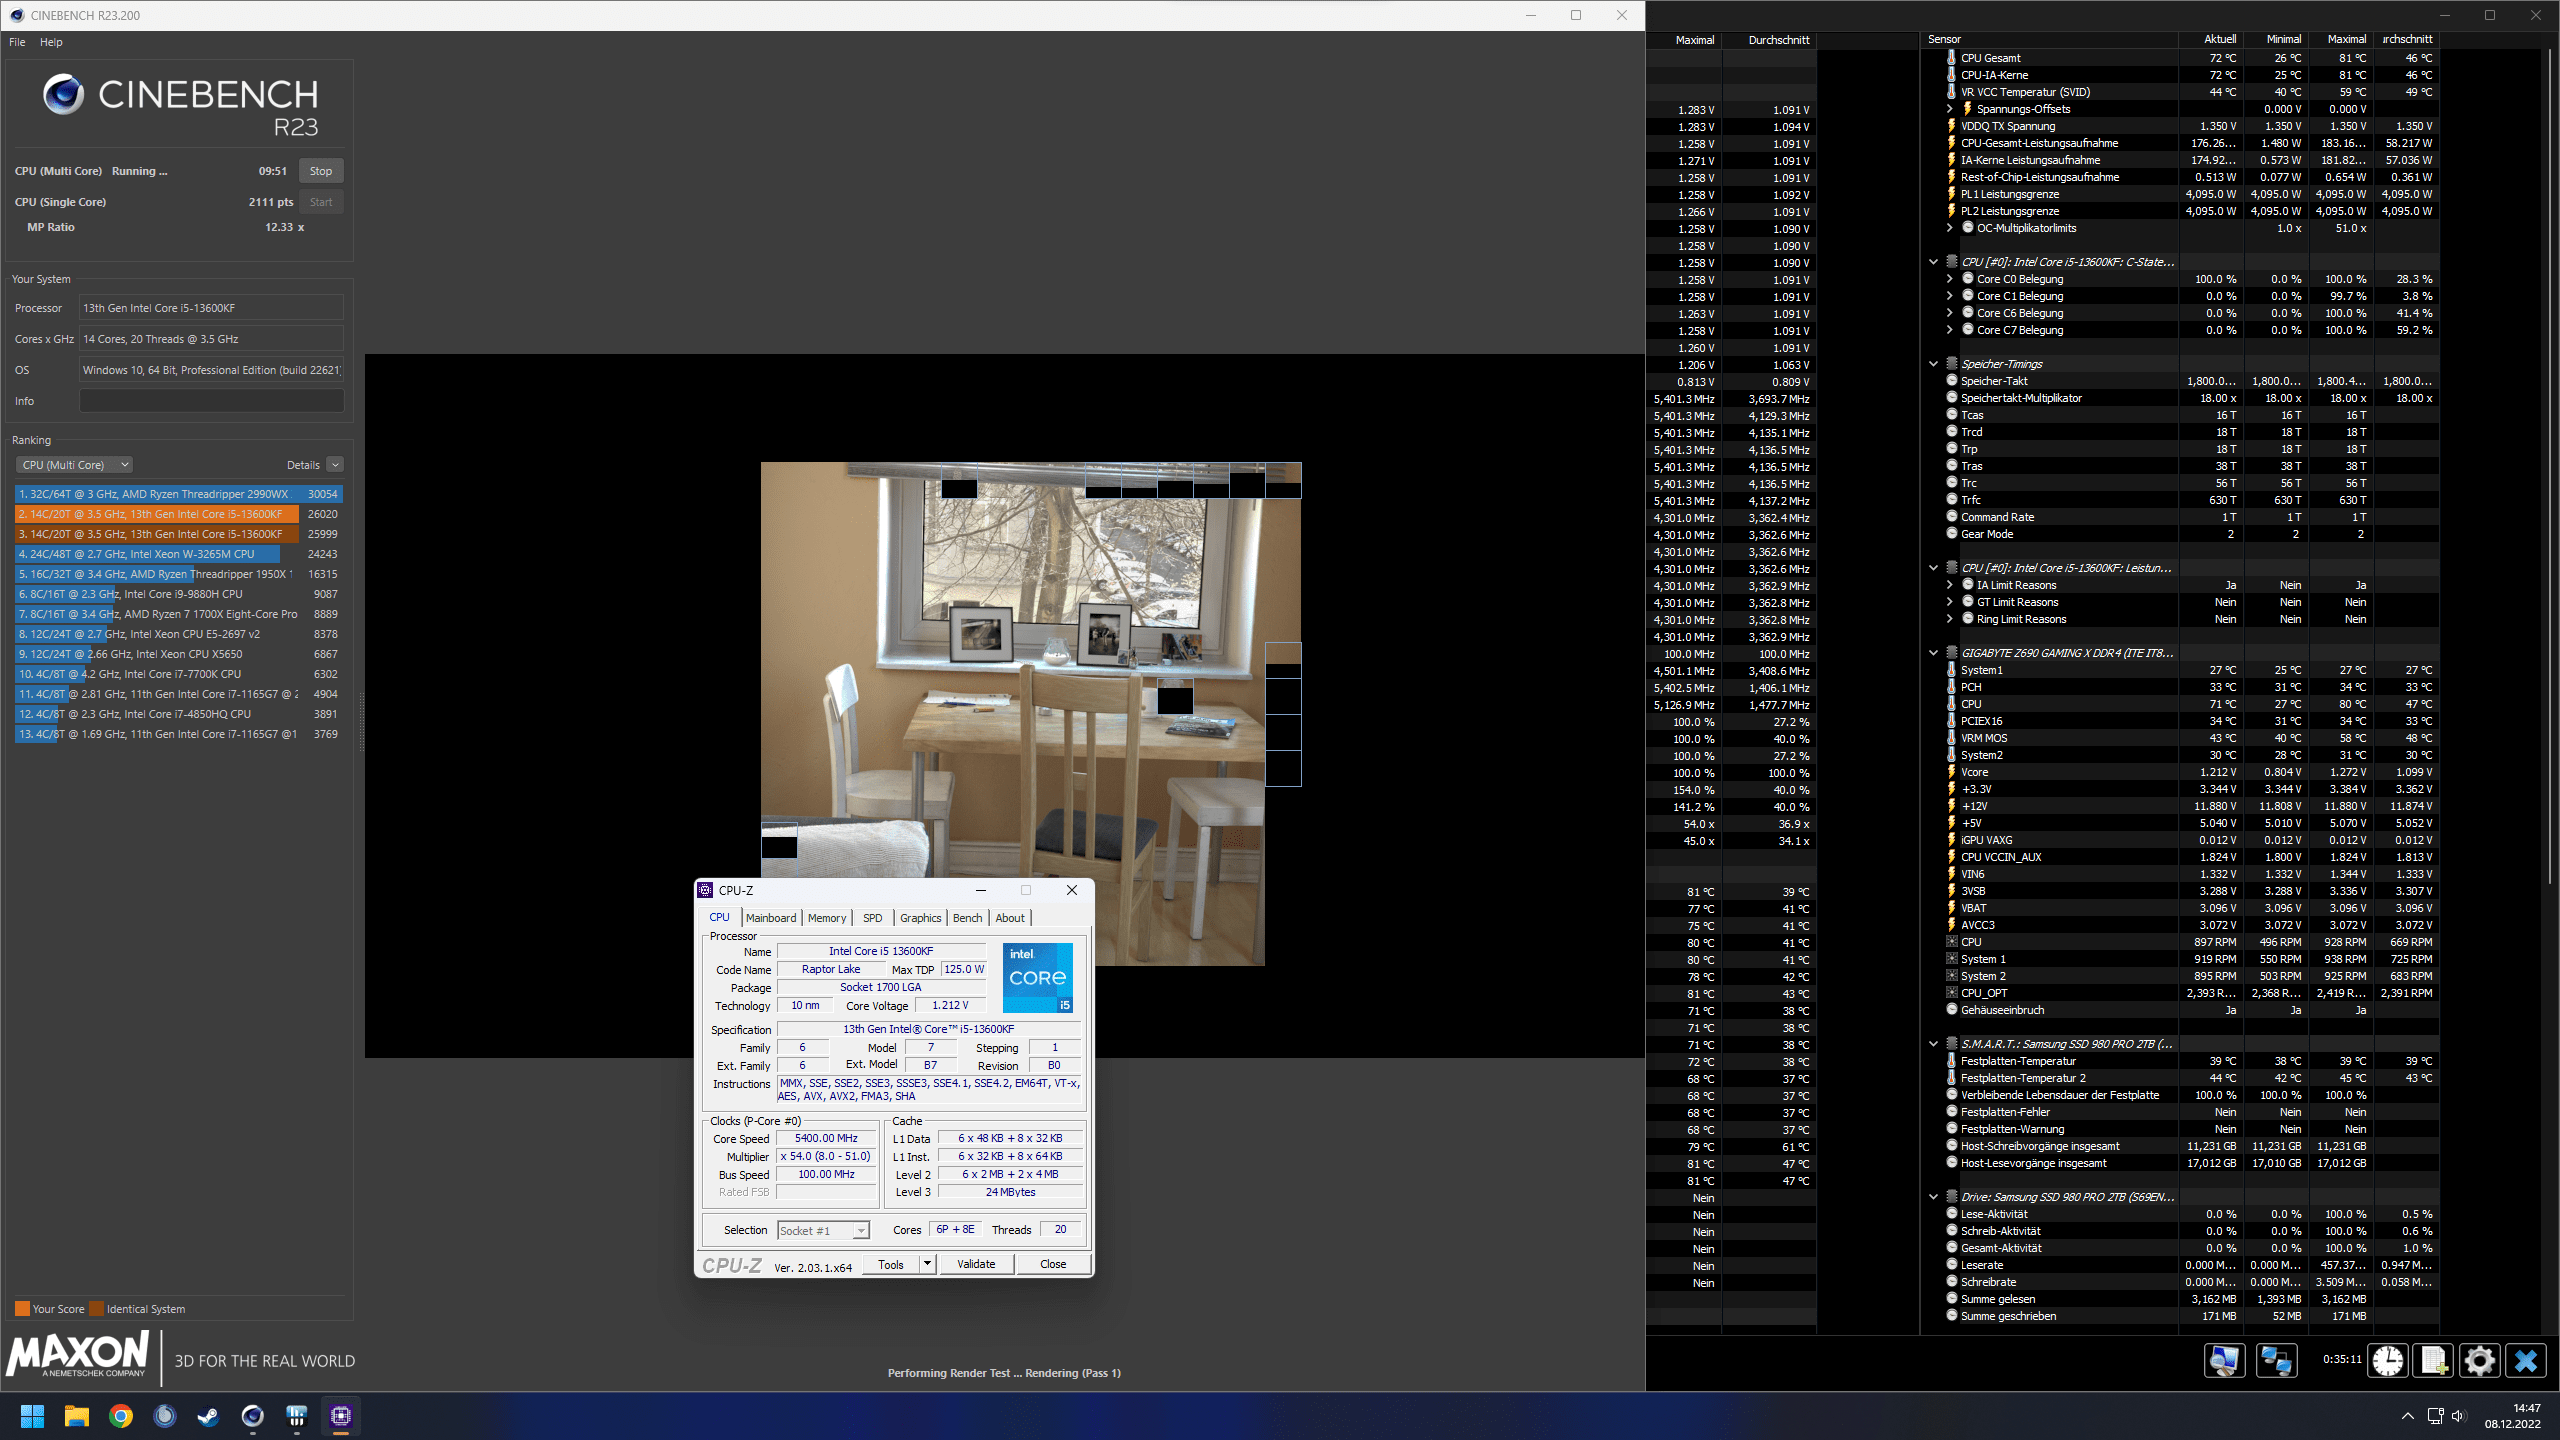The width and height of the screenshot is (2560, 1440).
Task: Reset the HWiNFO clock timer icon
Action: point(2387,1360)
